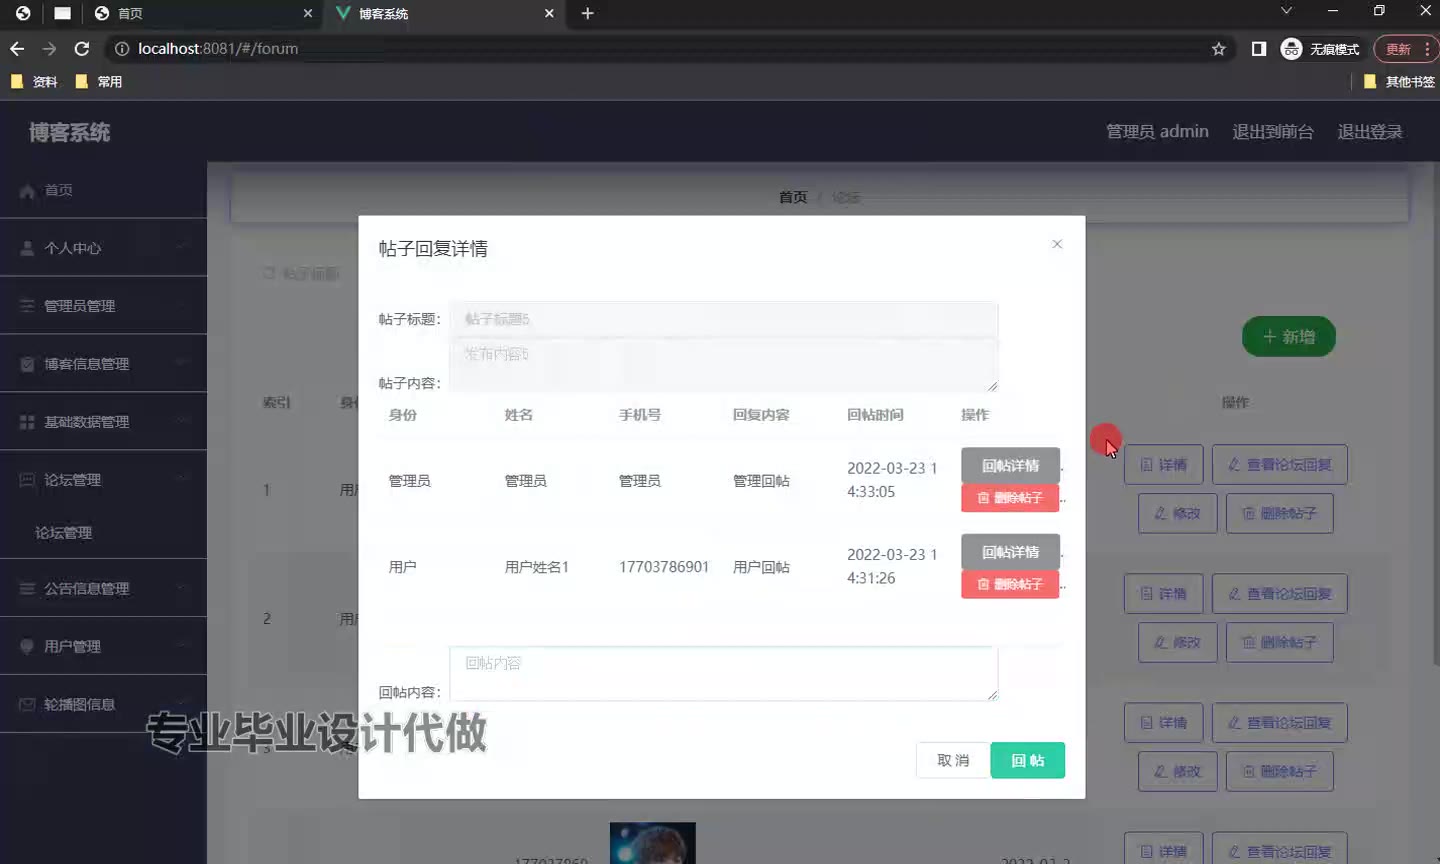The width and height of the screenshot is (1440, 864).
Task: Expand the 轮播图信息 submenu chevron
Action: click(x=182, y=705)
